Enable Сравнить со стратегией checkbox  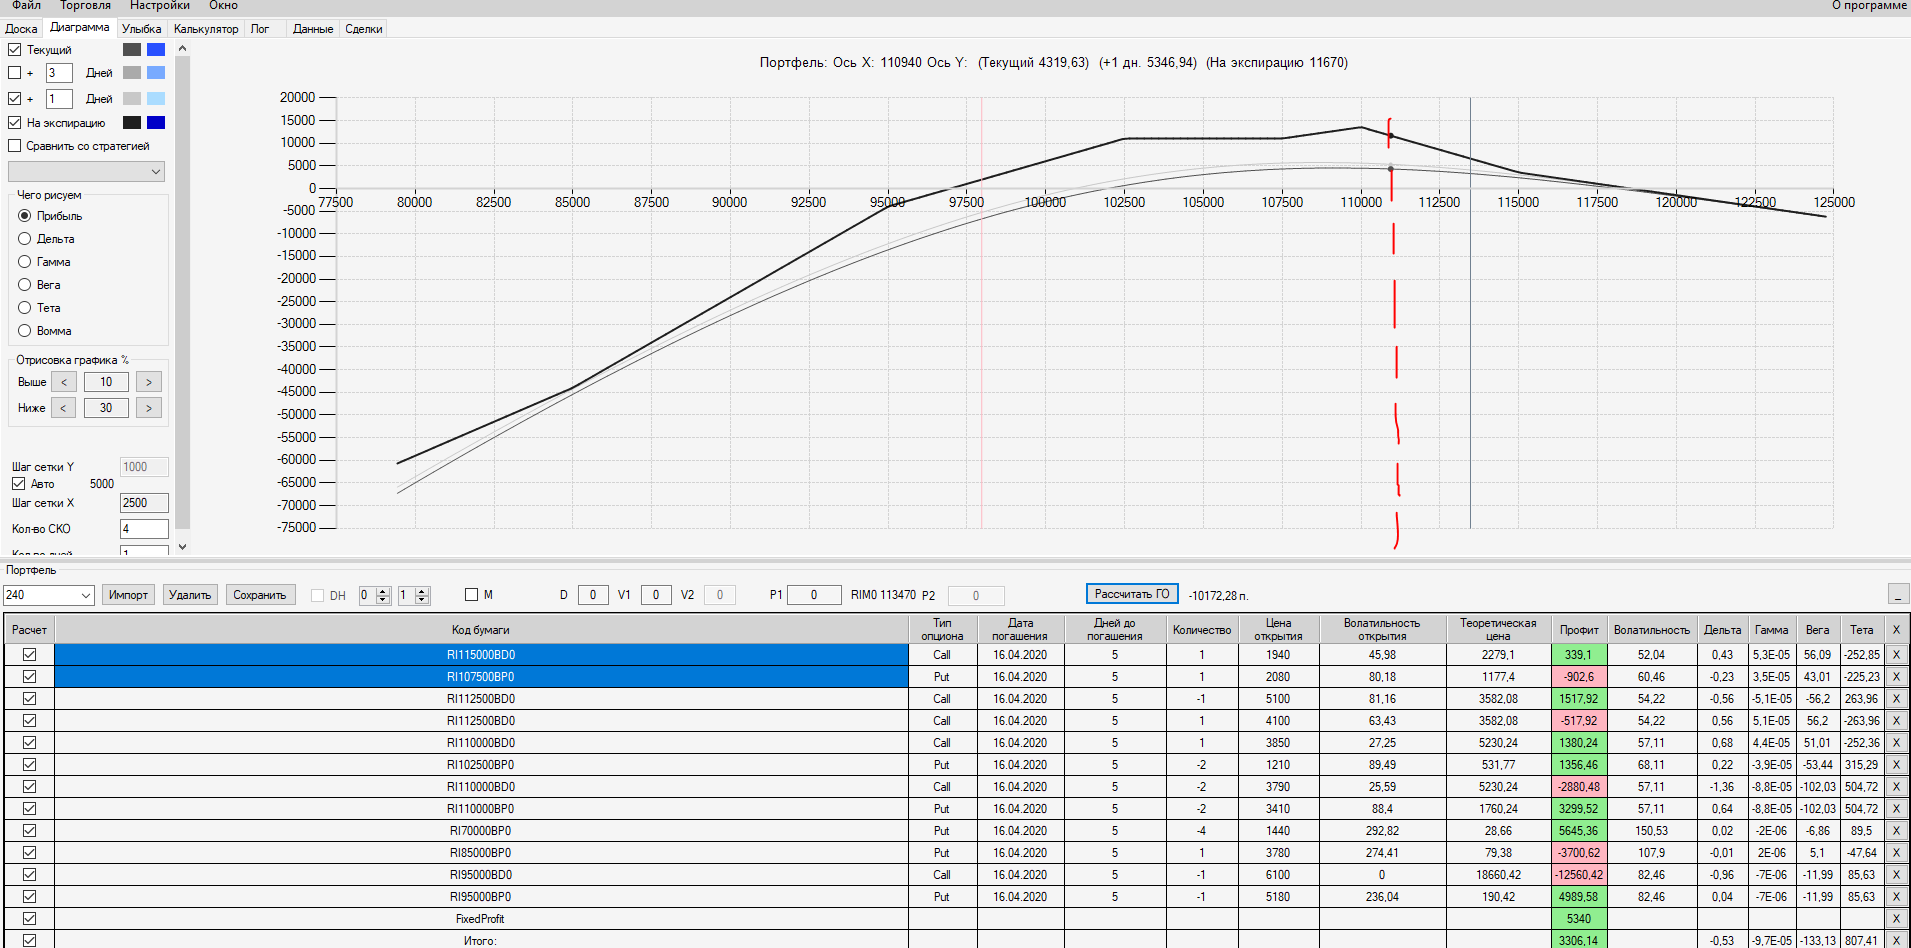point(15,146)
